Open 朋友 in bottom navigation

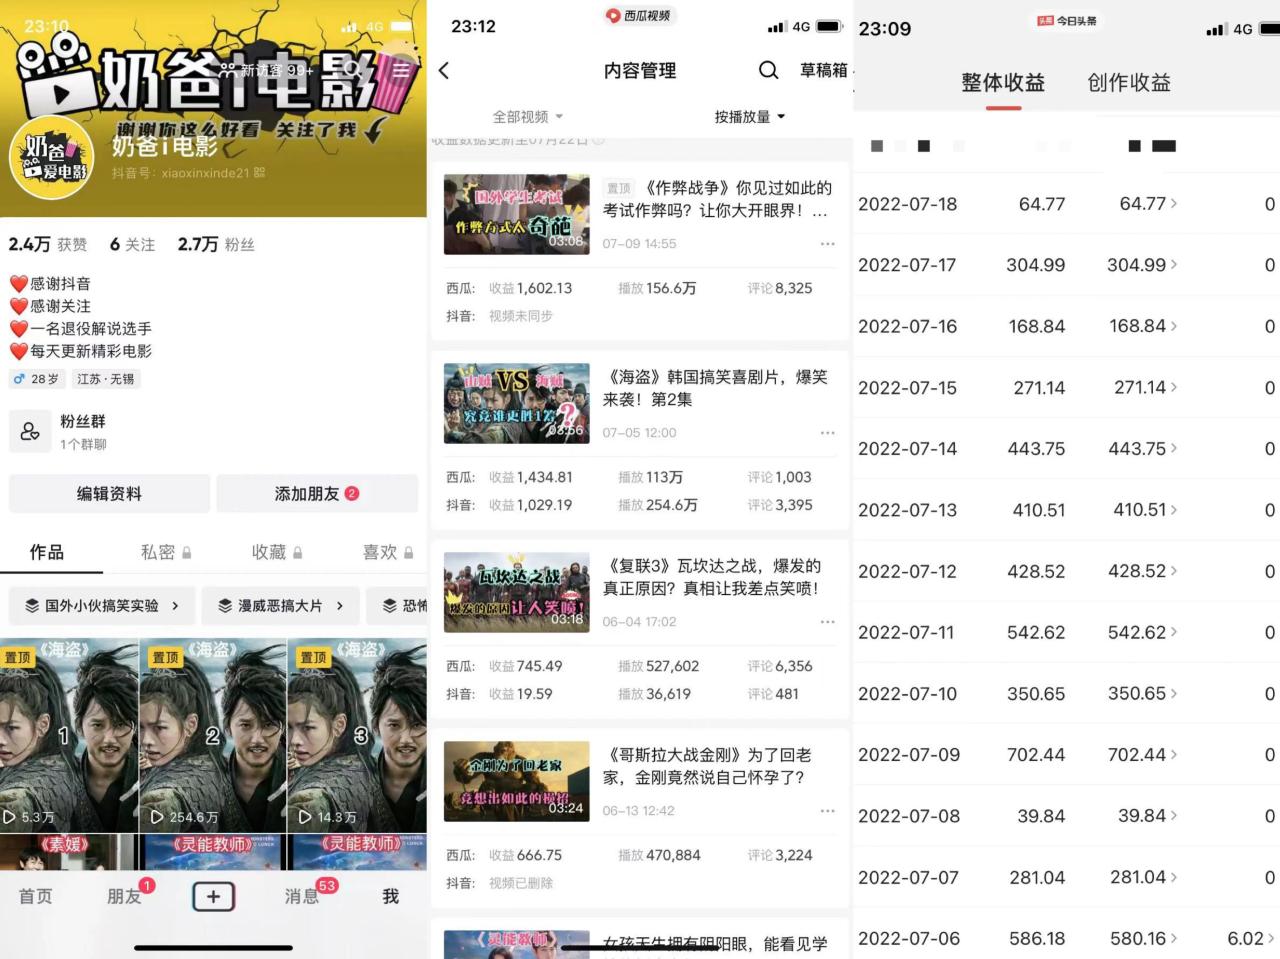(125, 896)
